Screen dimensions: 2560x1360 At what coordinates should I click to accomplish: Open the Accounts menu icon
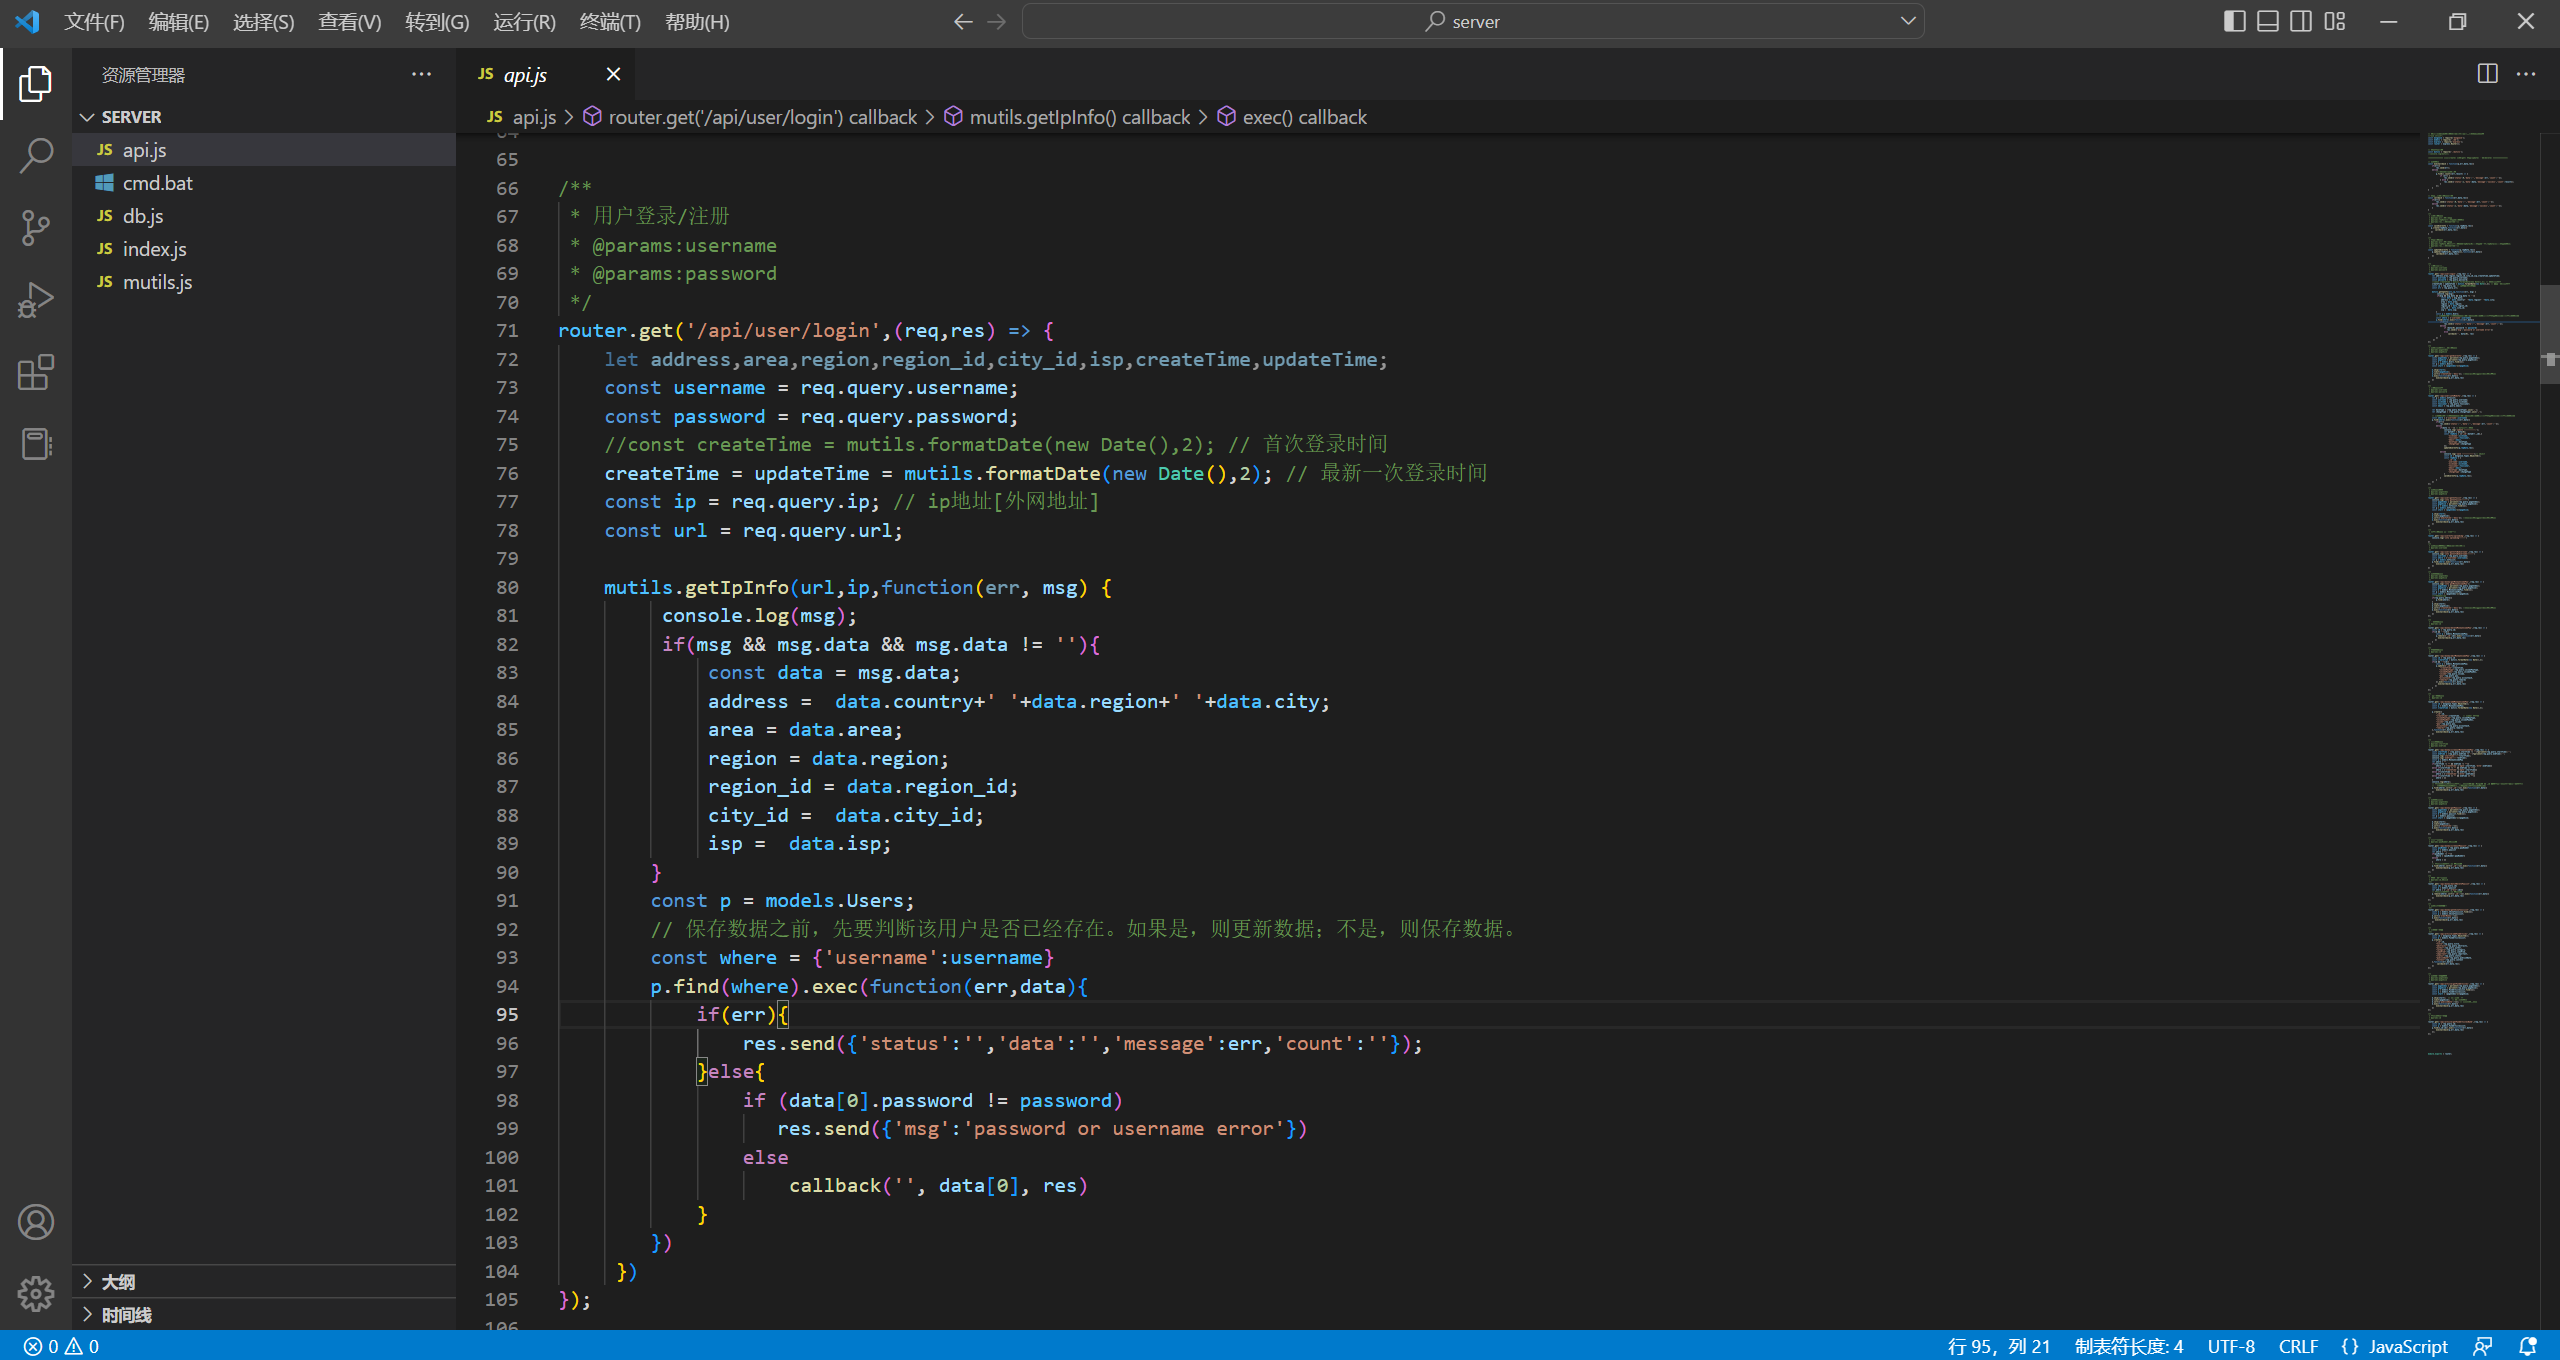[35, 1222]
